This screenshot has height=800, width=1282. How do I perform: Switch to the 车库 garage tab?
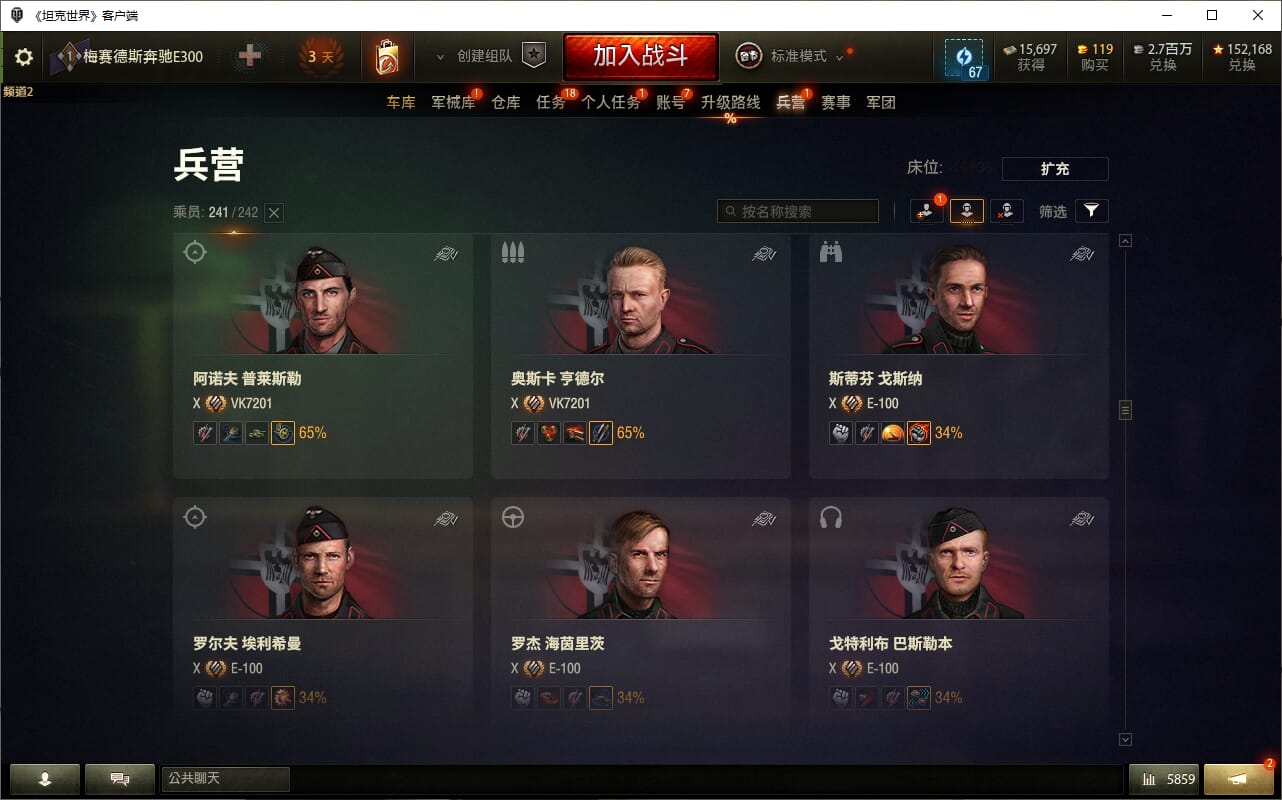pyautogui.click(x=401, y=102)
